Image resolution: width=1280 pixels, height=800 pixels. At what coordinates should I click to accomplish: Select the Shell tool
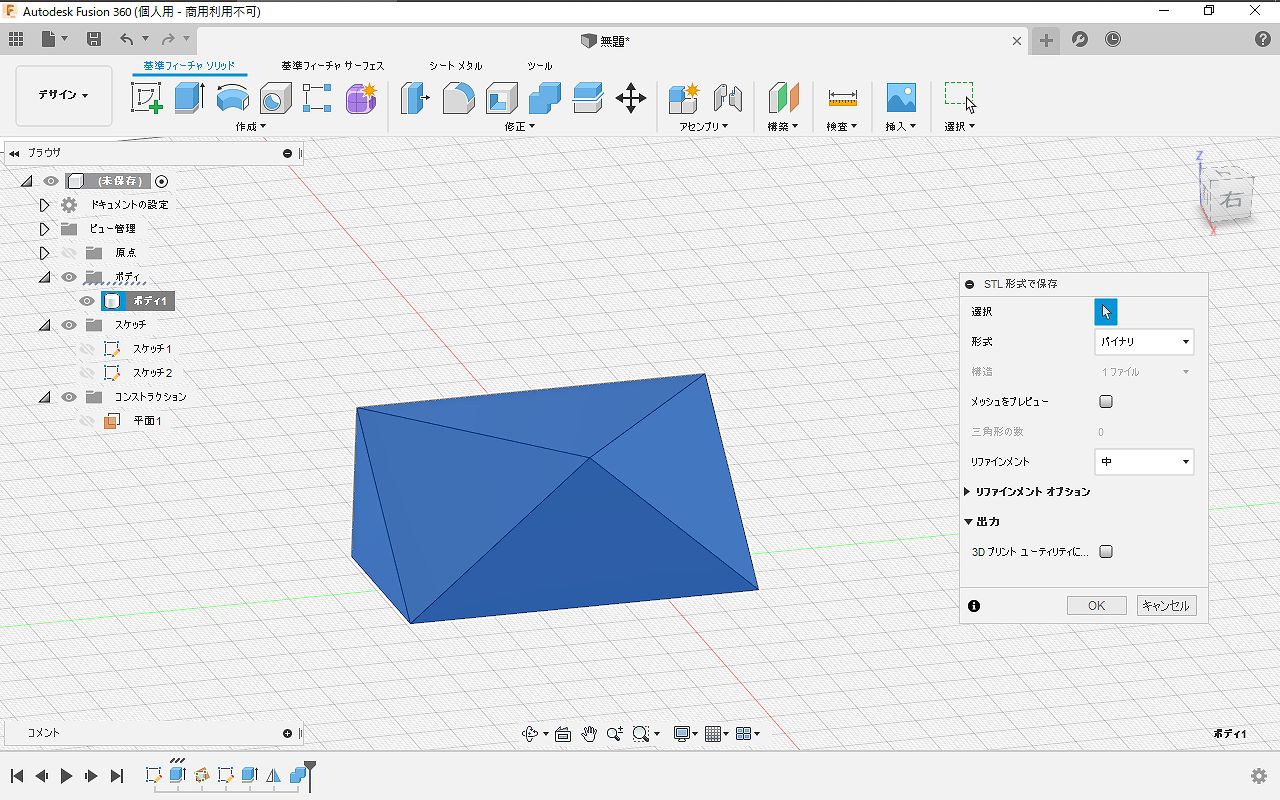(x=501, y=98)
